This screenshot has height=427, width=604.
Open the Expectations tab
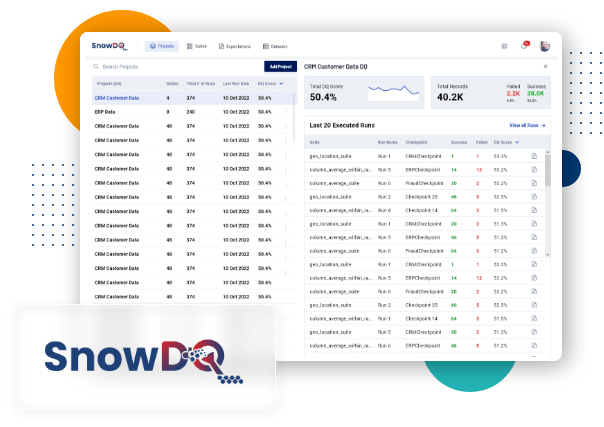coord(235,46)
